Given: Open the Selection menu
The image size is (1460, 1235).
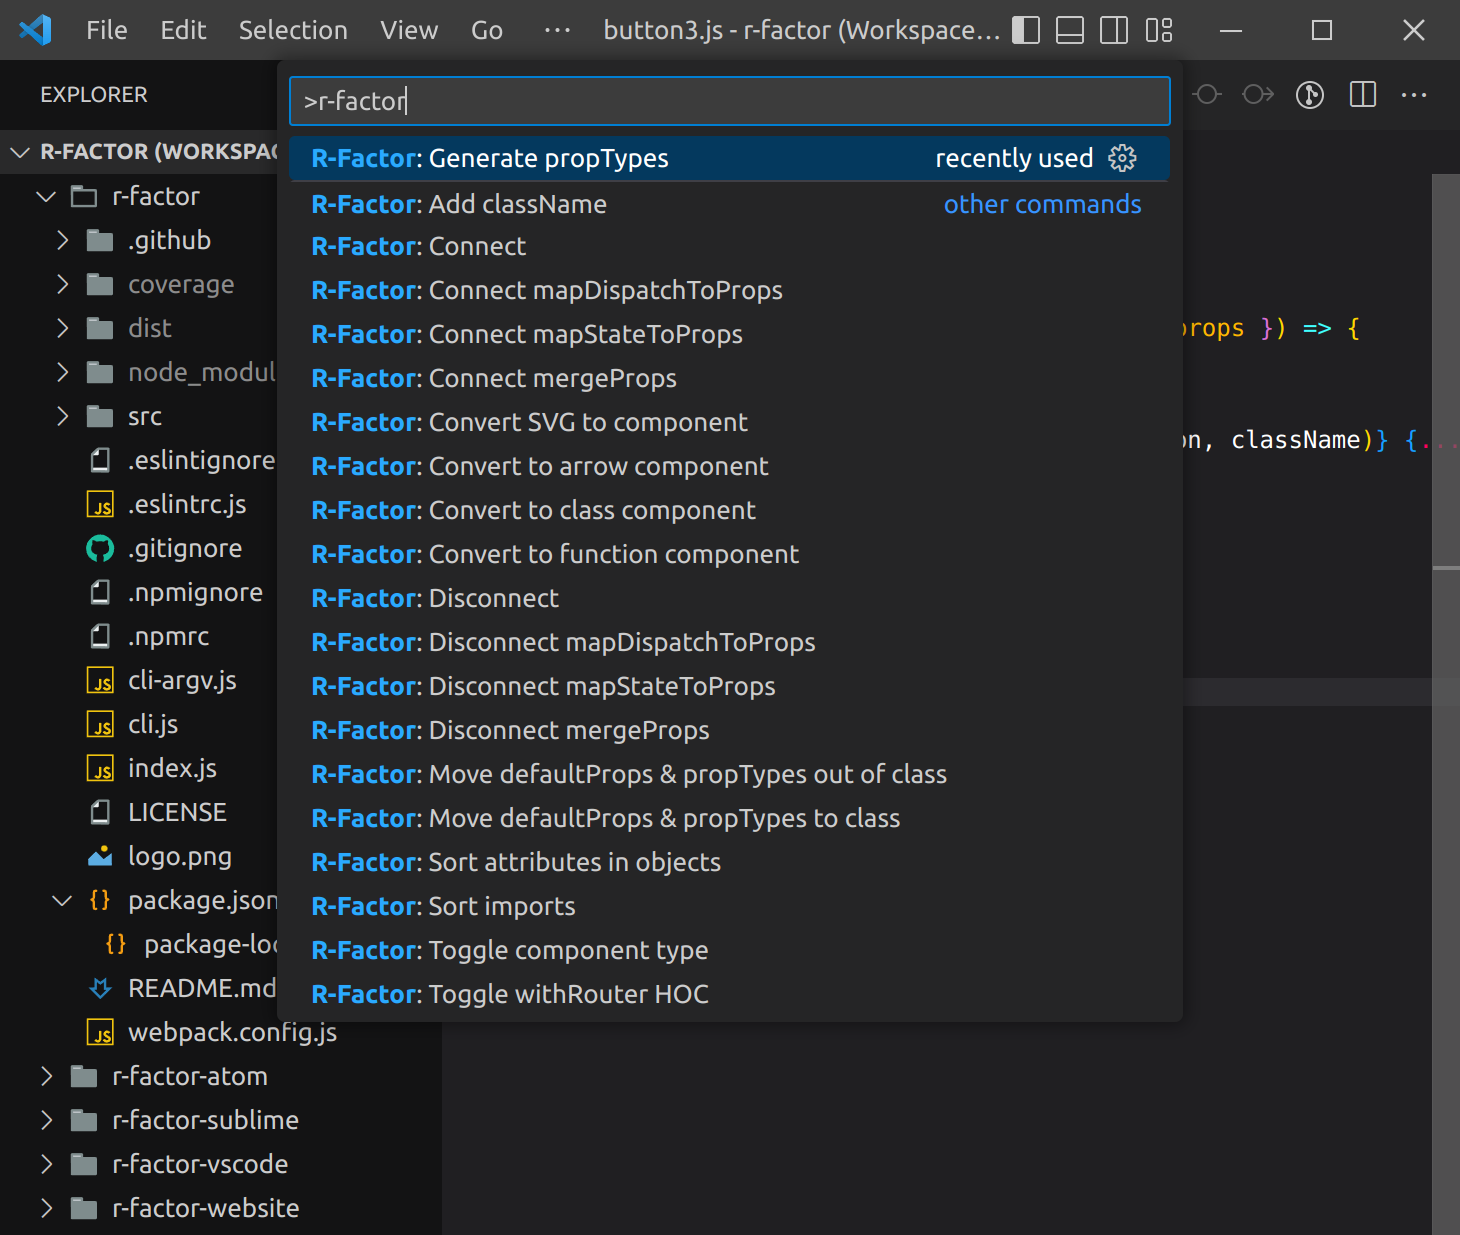Looking at the screenshot, I should click(x=293, y=30).
